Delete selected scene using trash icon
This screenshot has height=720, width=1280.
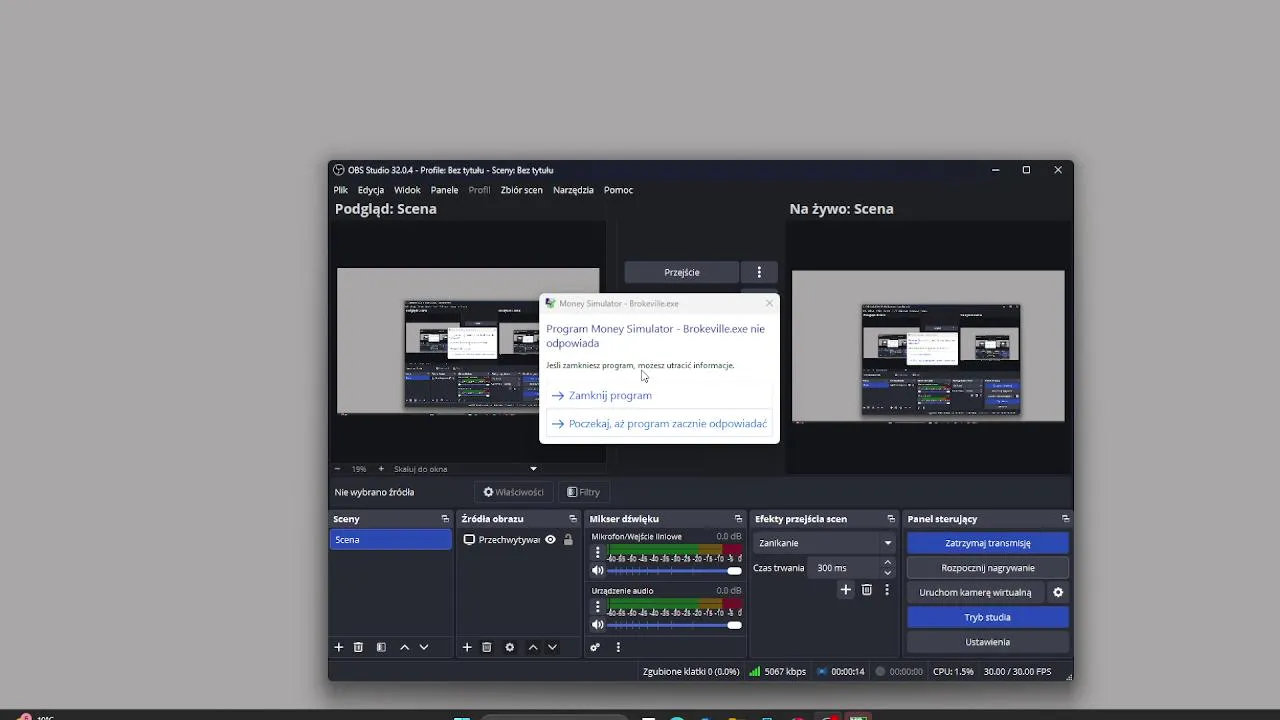[358, 647]
